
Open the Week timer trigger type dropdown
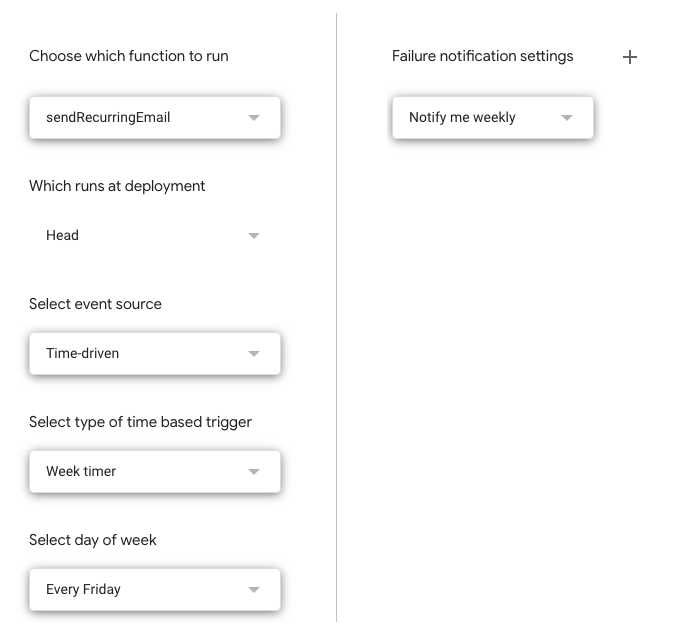pos(140,471)
